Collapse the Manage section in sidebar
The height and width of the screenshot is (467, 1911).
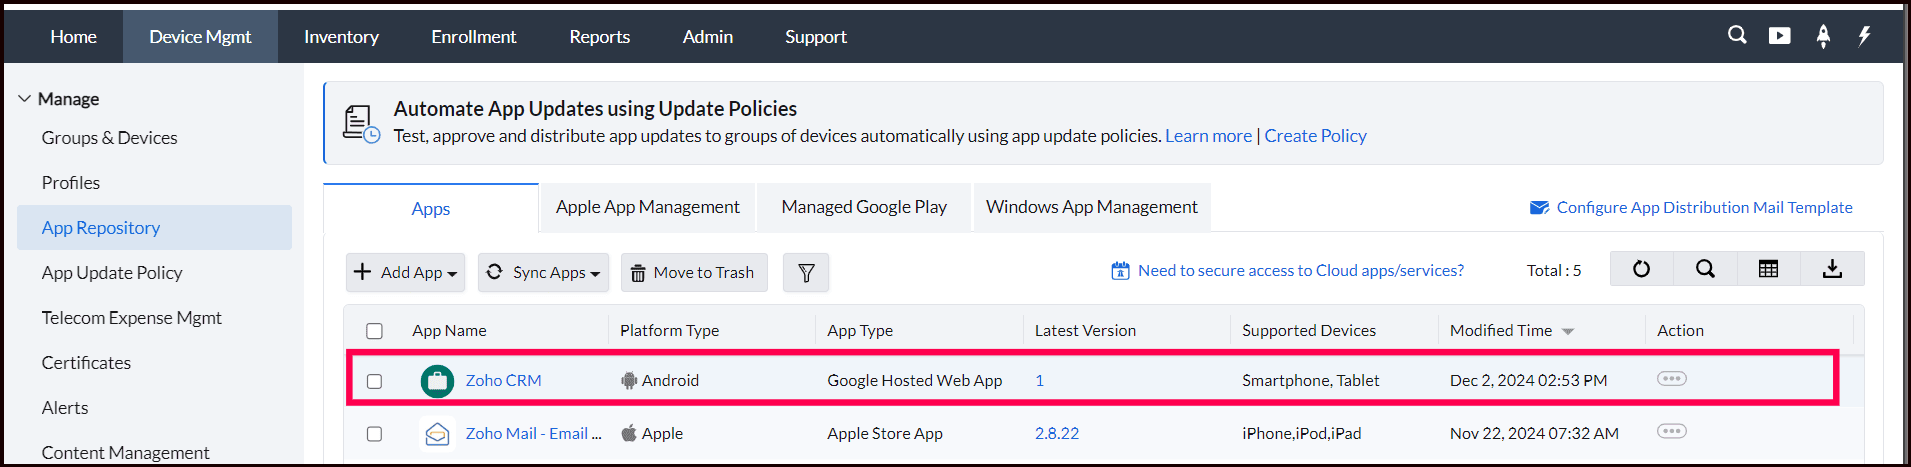point(25,99)
